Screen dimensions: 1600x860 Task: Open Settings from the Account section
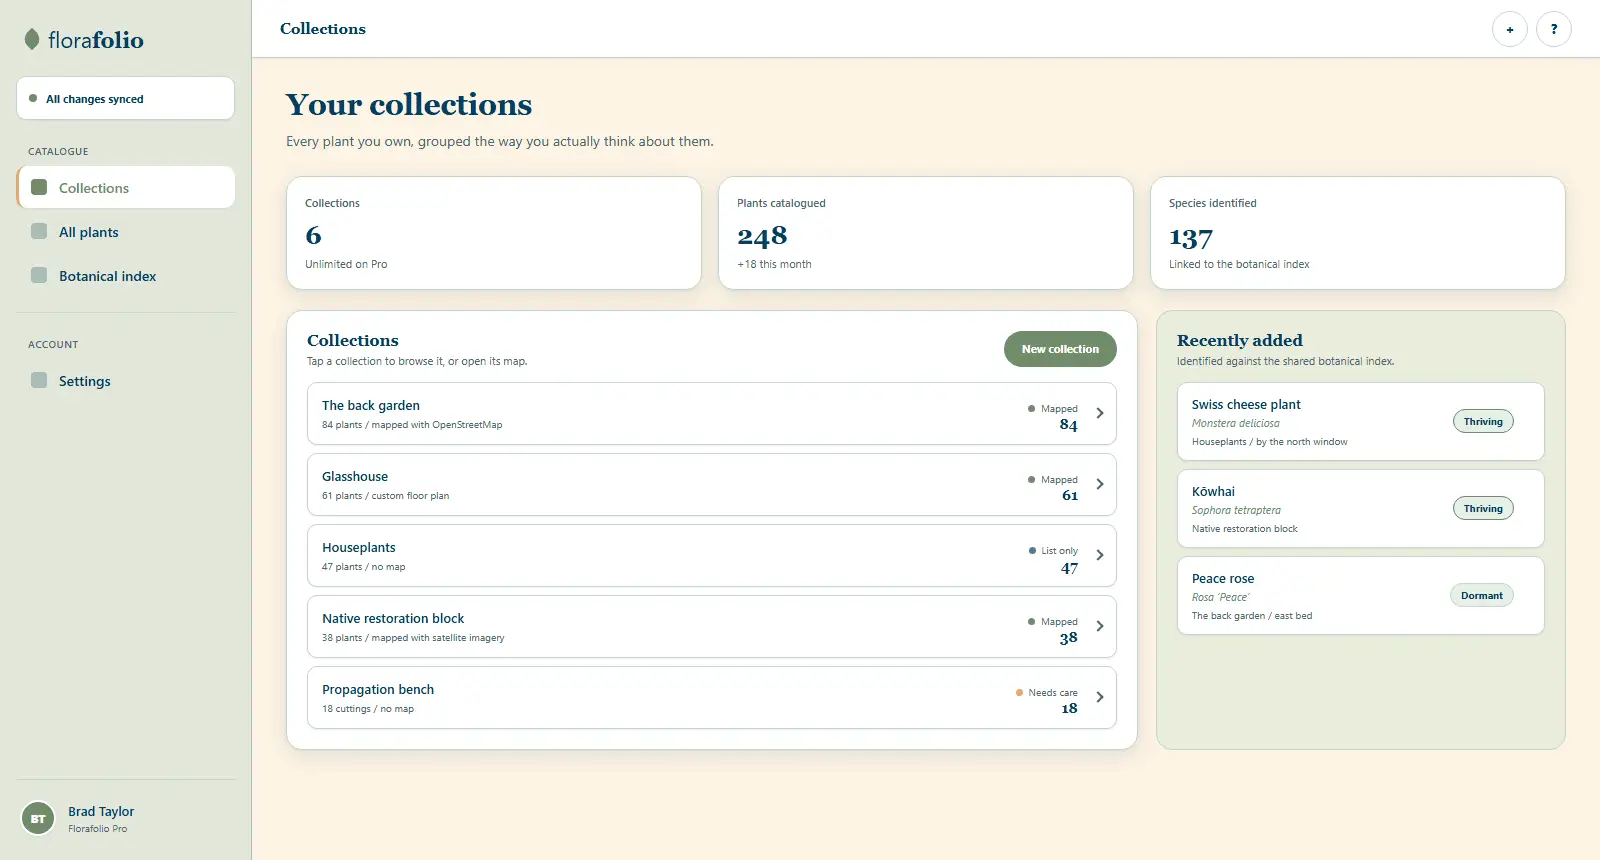pos(126,381)
